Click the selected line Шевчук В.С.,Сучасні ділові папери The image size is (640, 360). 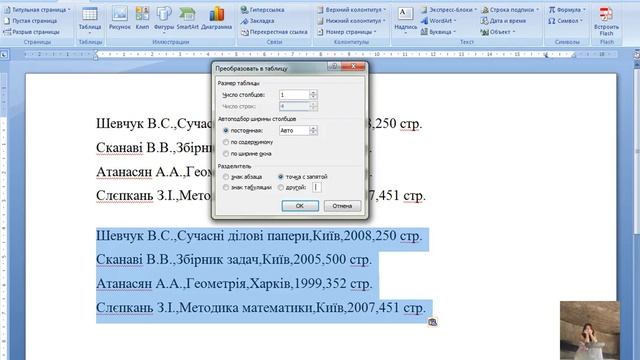259,236
